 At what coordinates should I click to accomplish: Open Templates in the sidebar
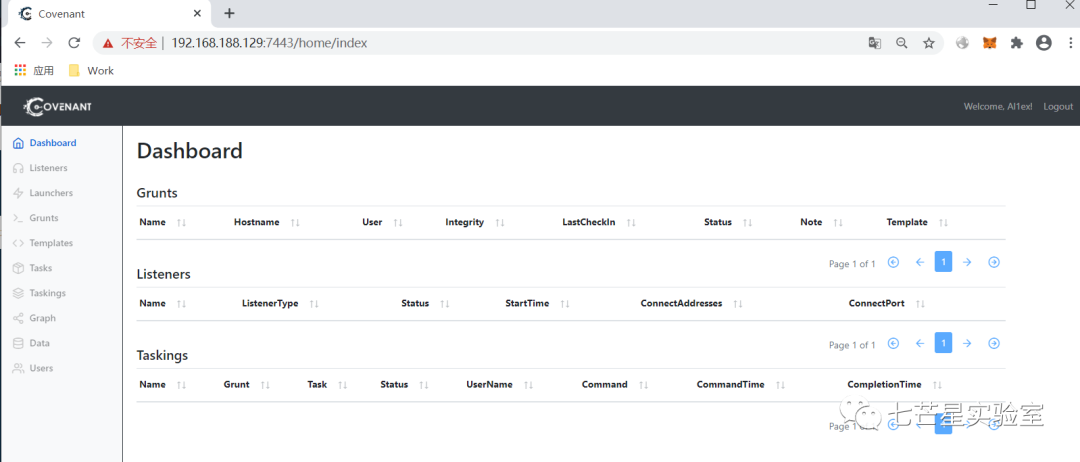click(x=43, y=243)
